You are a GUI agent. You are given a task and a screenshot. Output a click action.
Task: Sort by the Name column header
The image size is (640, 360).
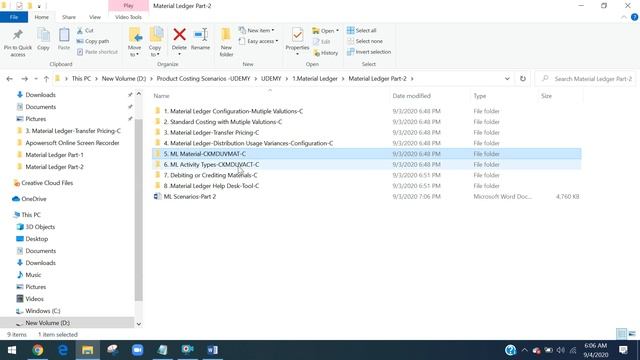pyautogui.click(x=161, y=96)
